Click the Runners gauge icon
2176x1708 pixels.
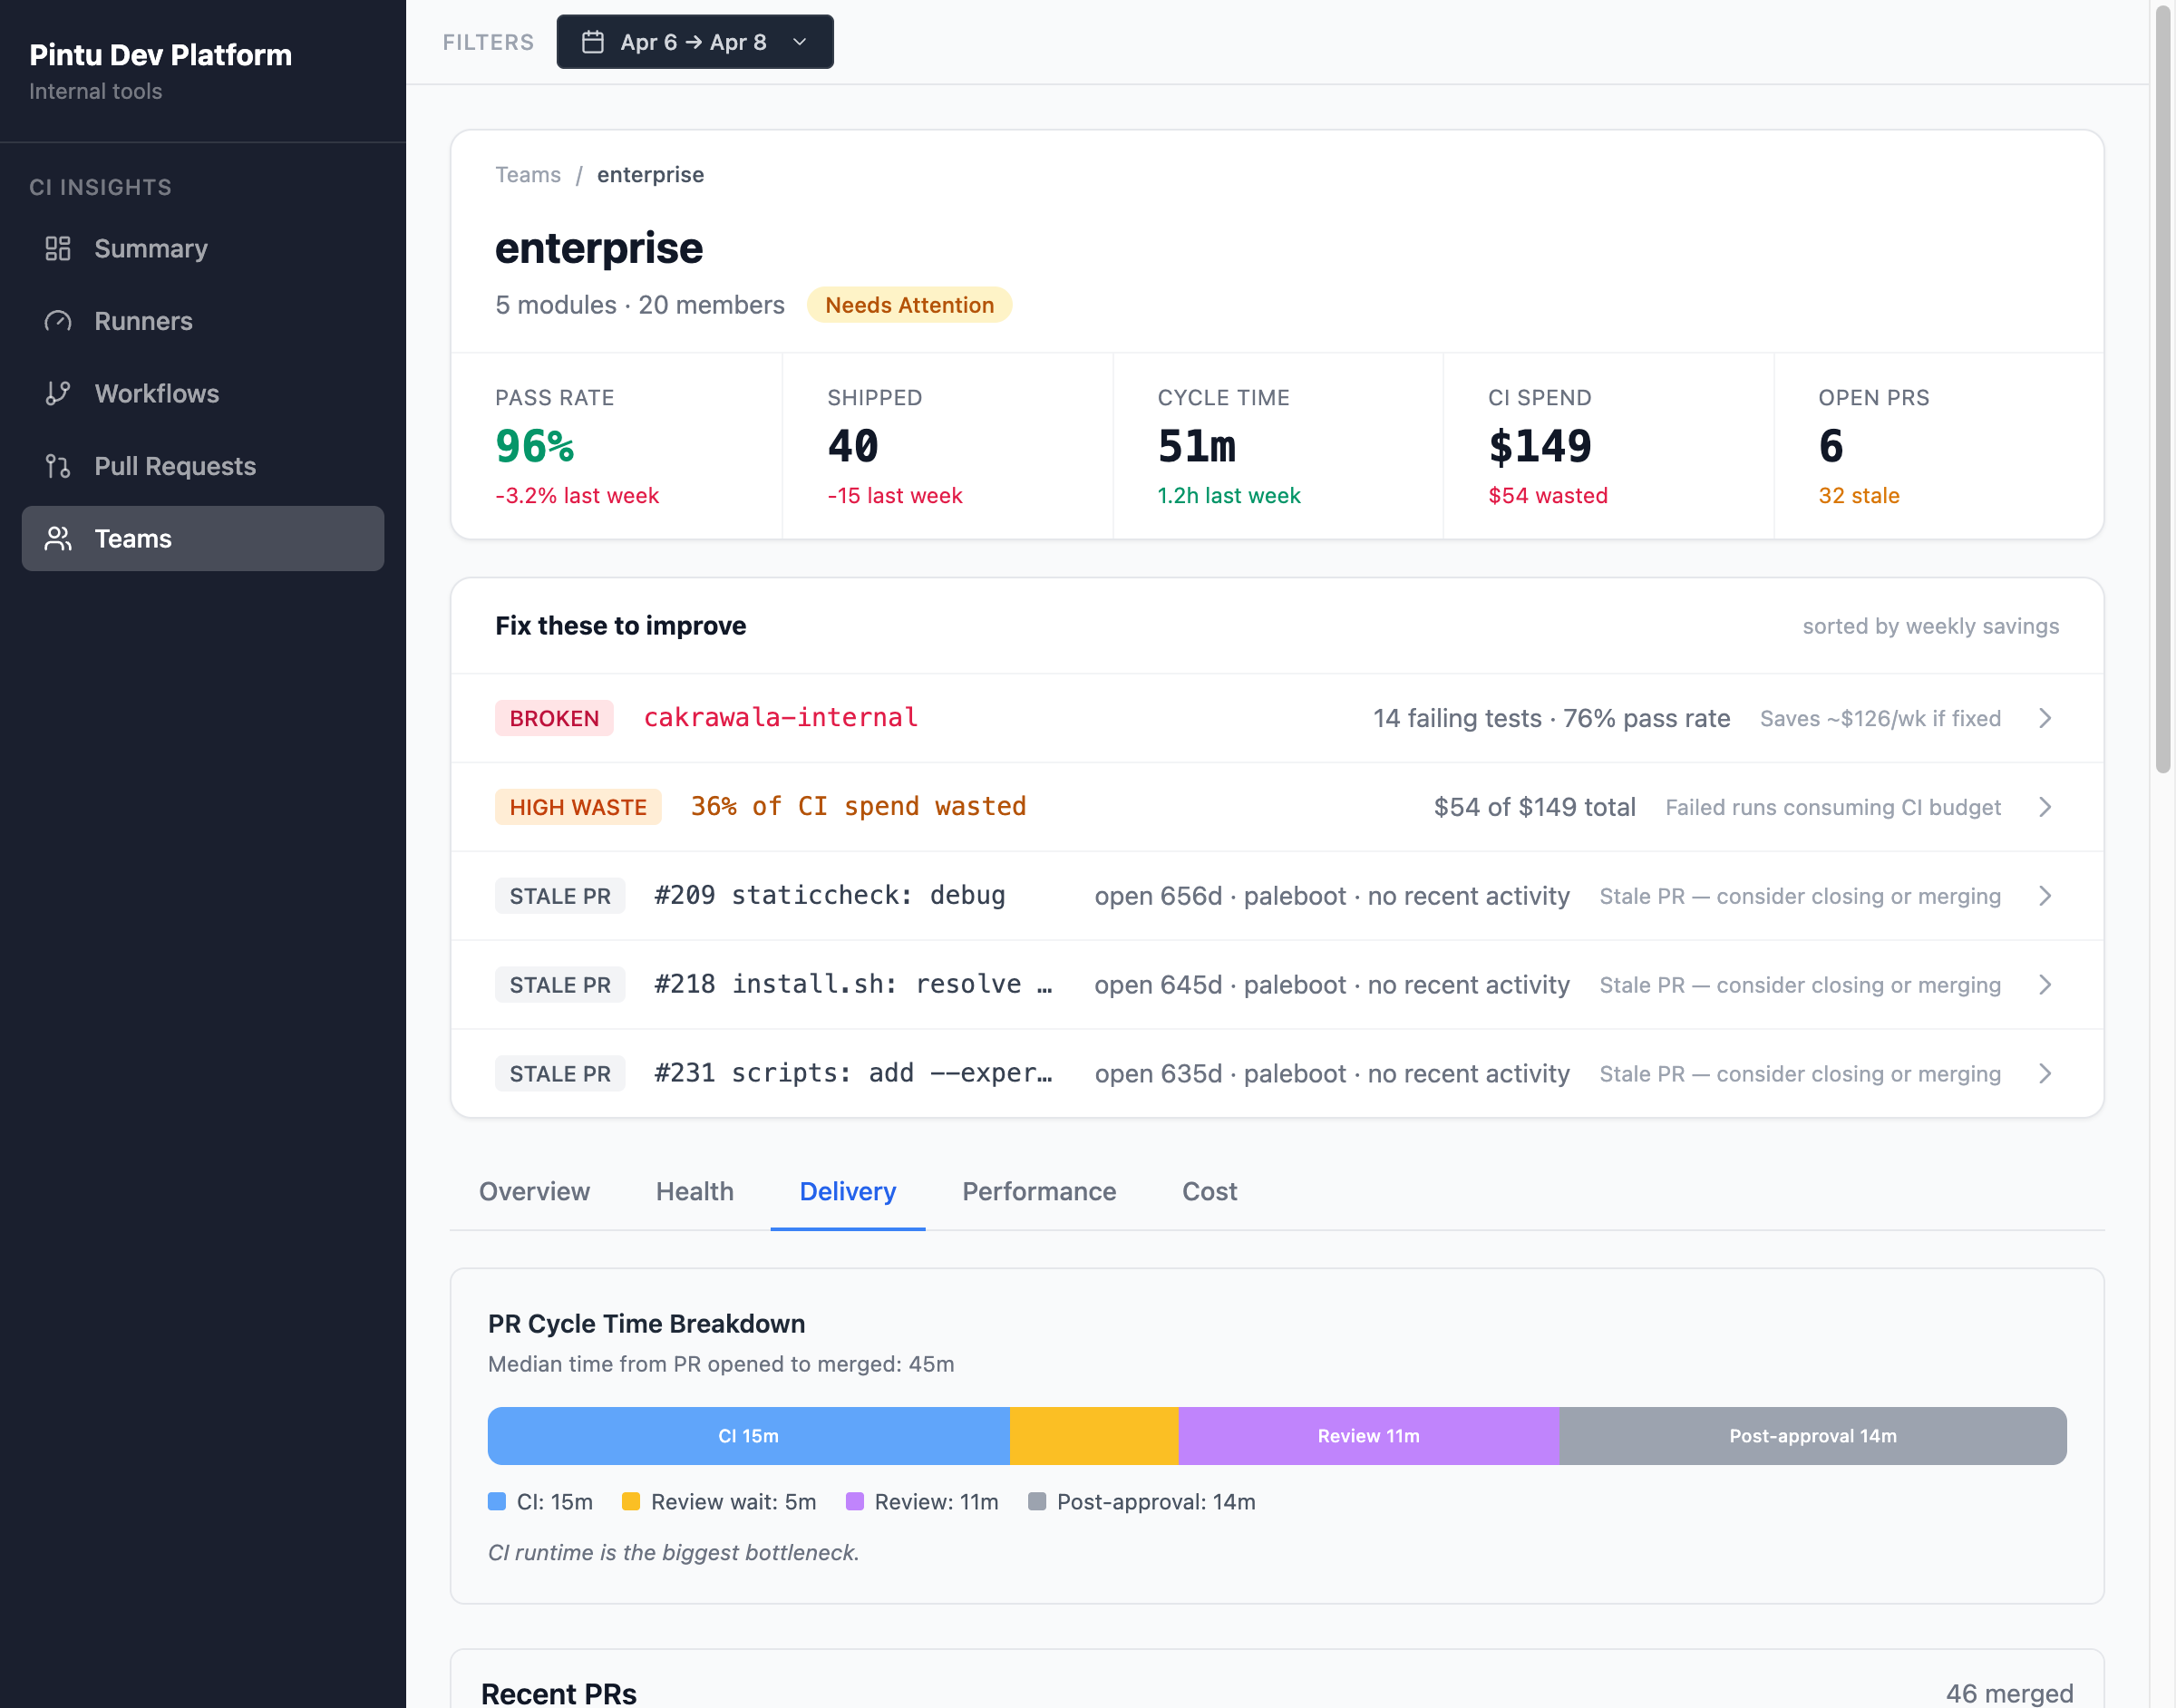coord(58,321)
